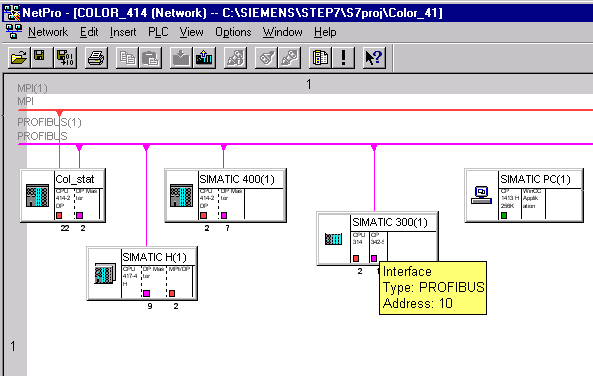Click the context Help arrow-question icon
Screen dimensions: 593x376
point(374,58)
